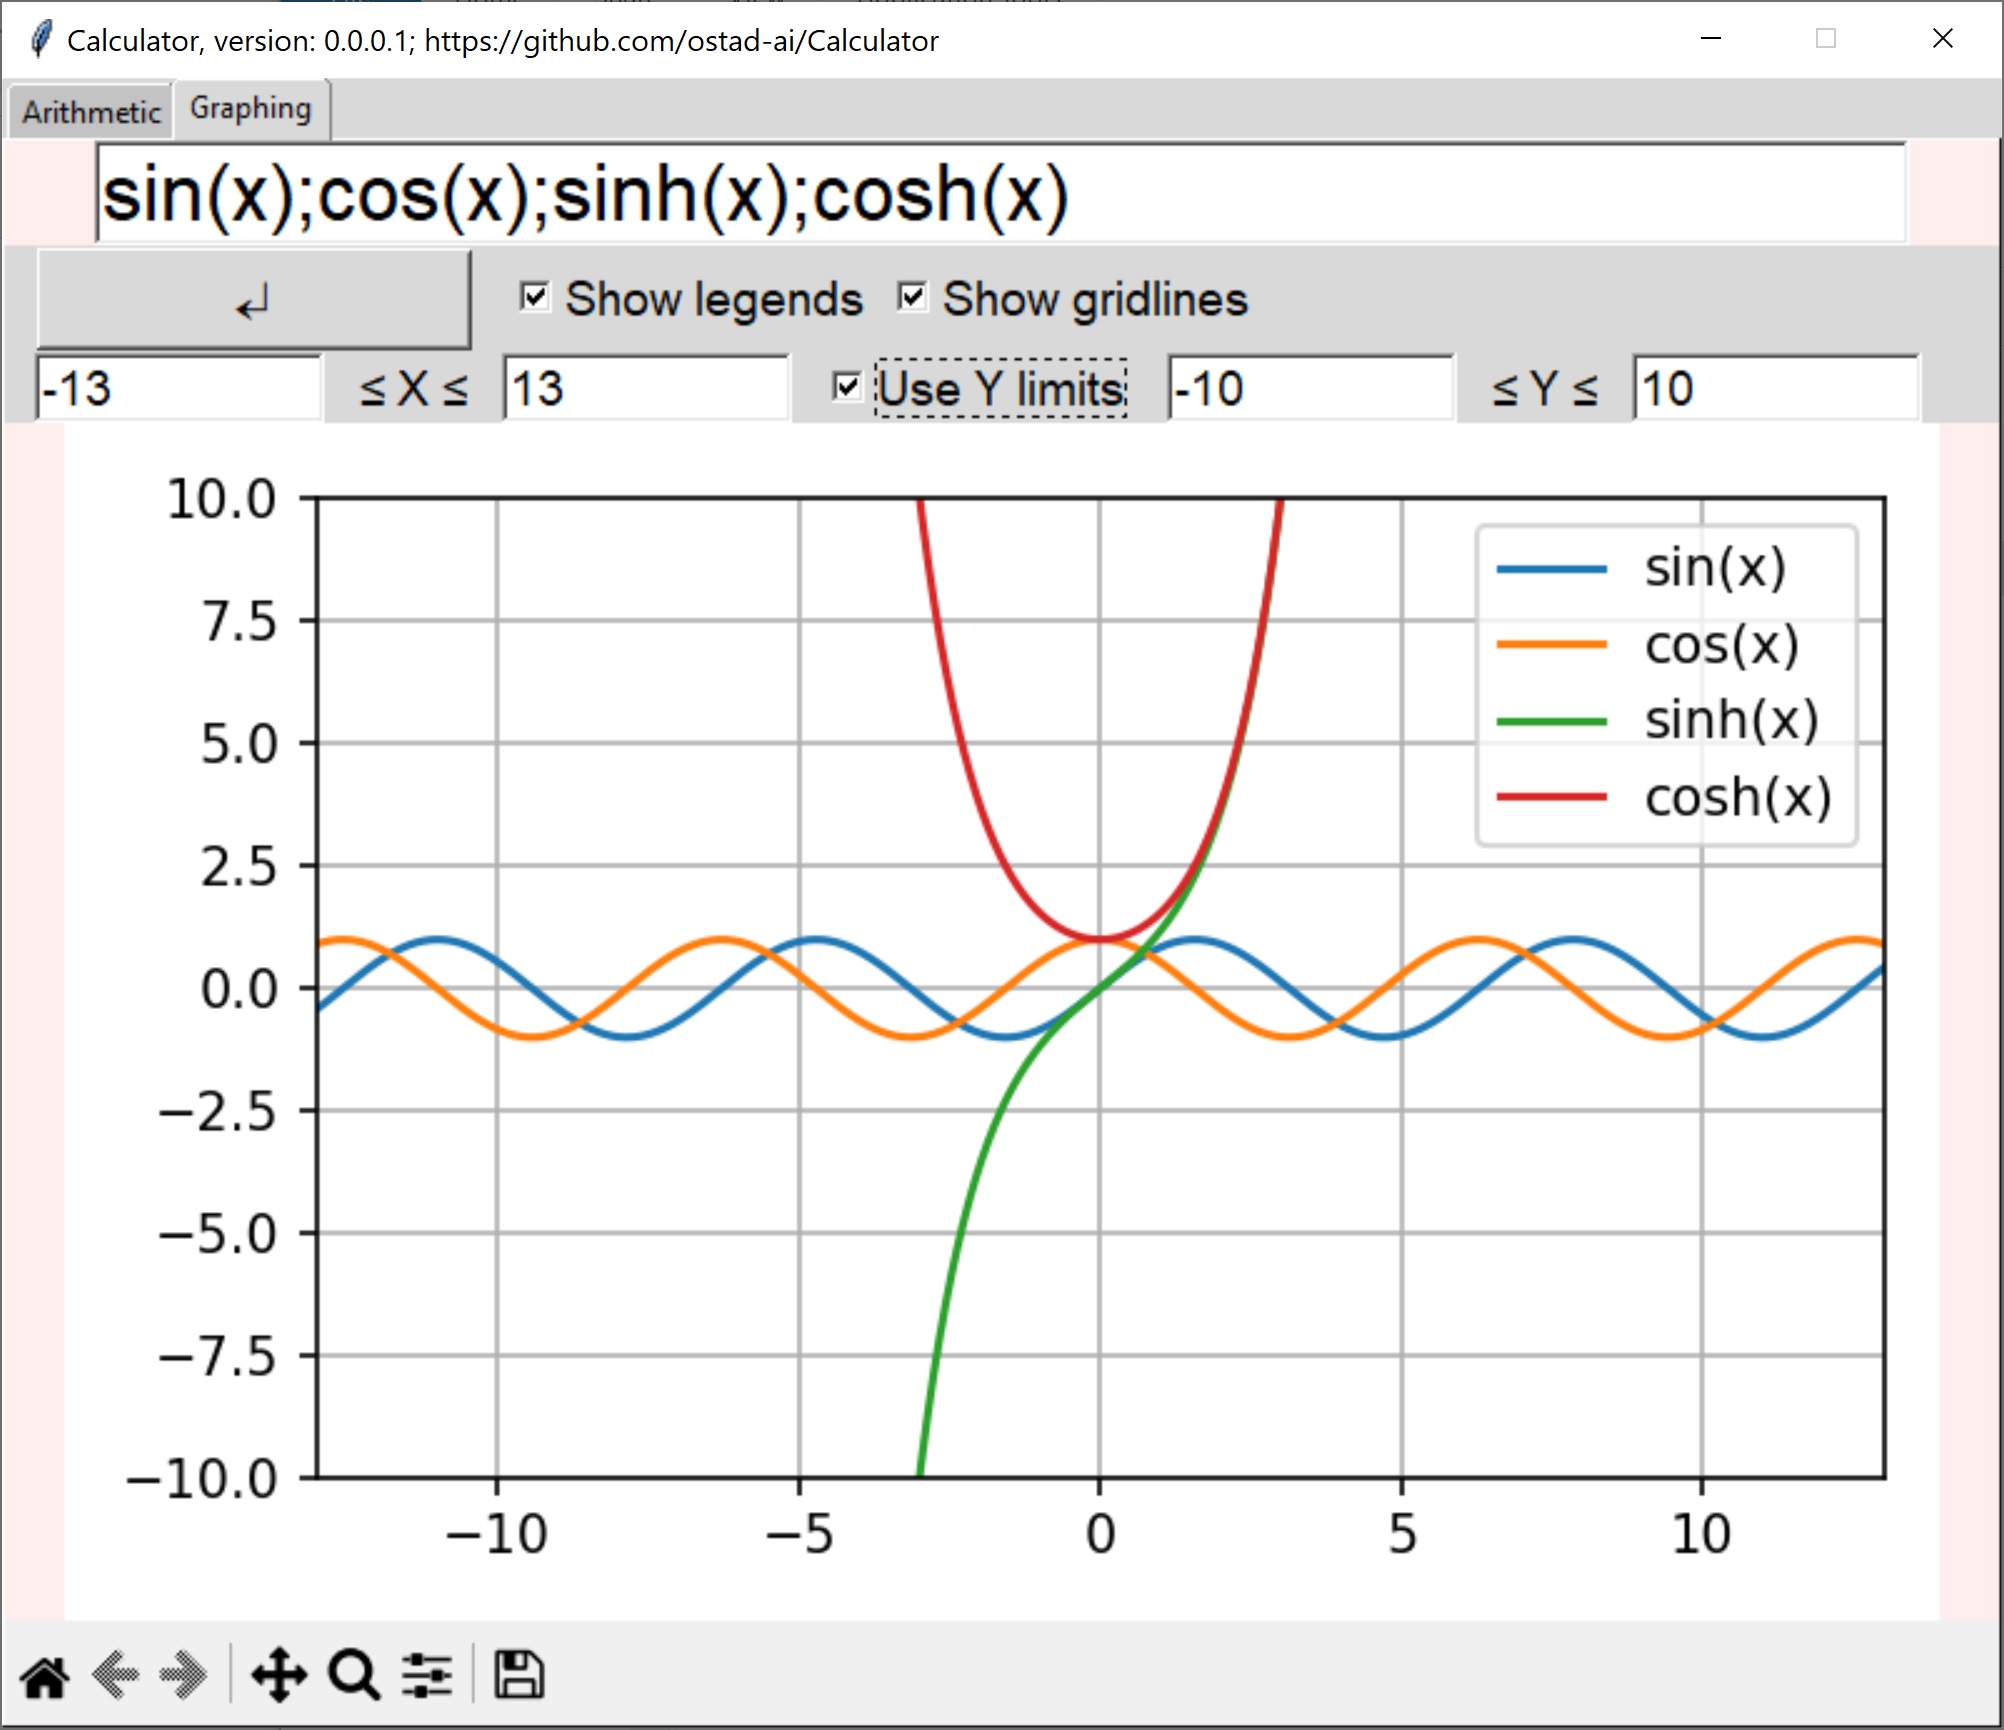Click the feather app icon in title bar
The width and height of the screenshot is (2004, 1730).
coord(40,40)
